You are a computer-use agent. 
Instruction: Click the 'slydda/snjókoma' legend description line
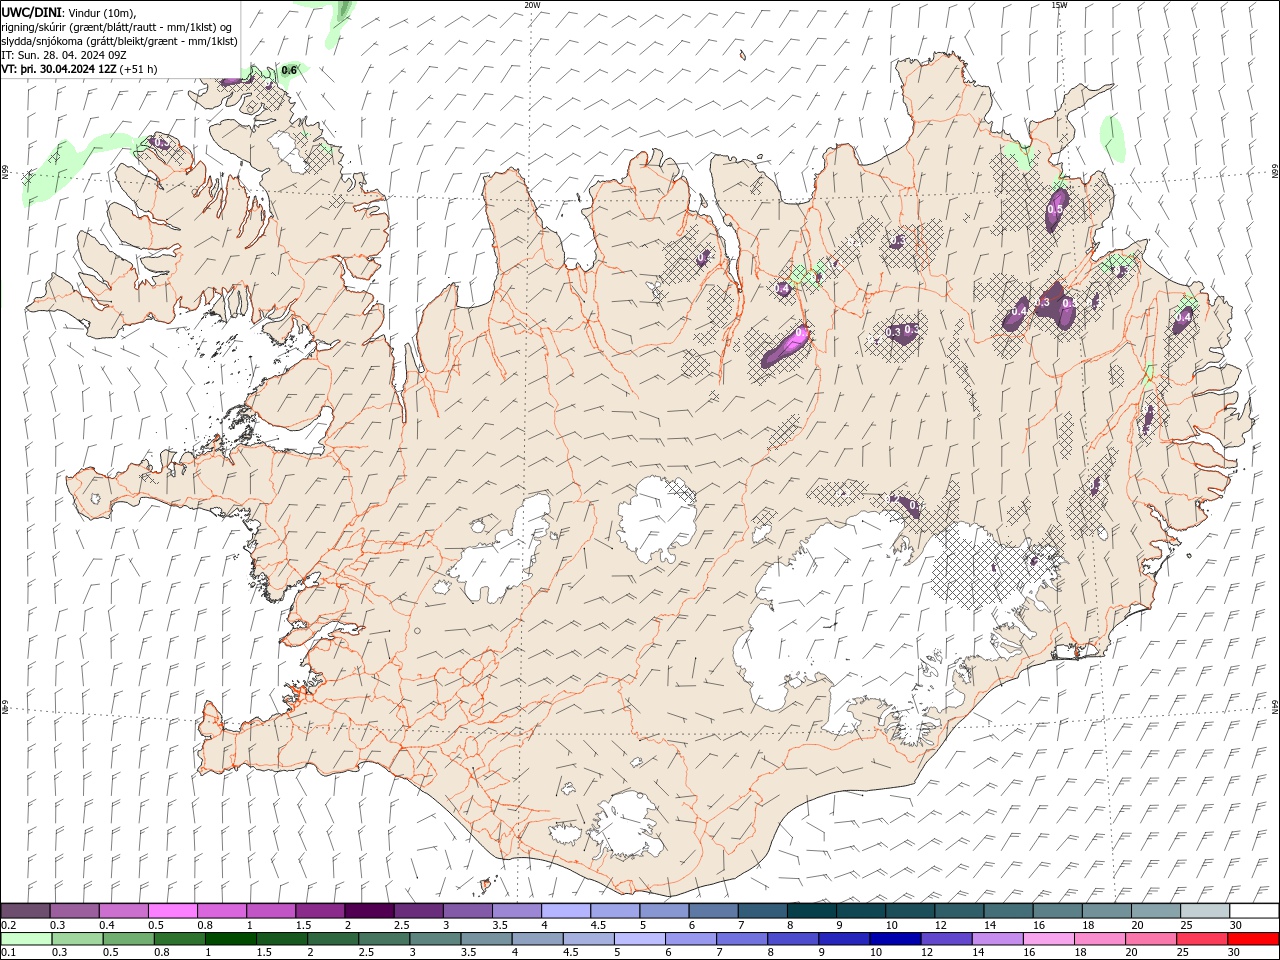tap(120, 41)
